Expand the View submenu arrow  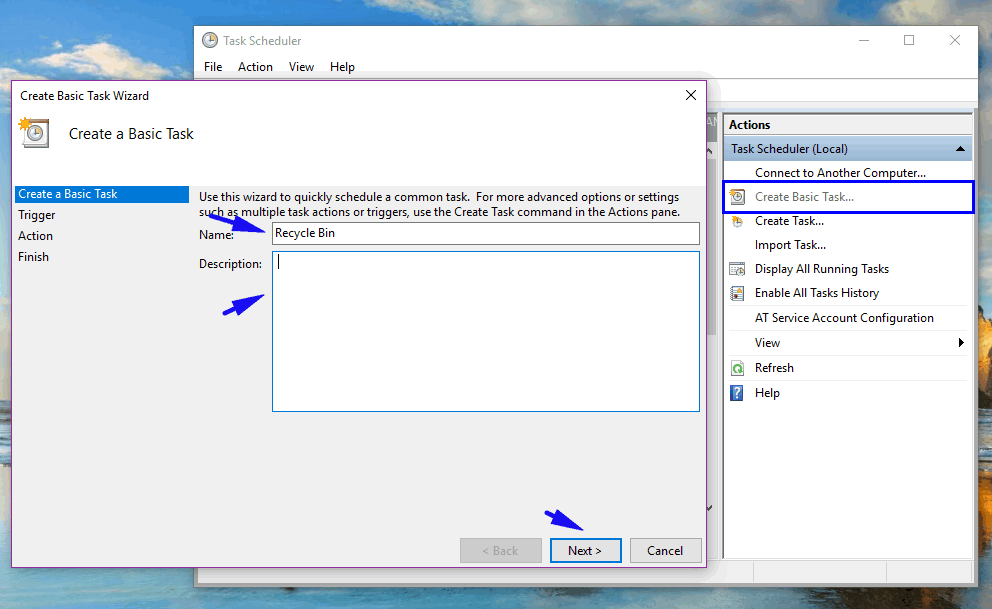coord(961,343)
